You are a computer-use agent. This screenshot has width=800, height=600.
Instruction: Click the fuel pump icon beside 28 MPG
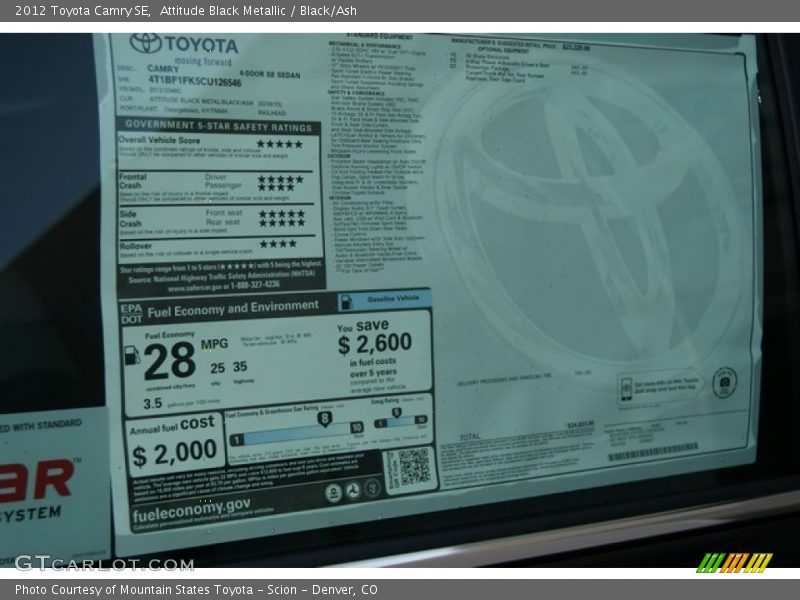click(x=132, y=355)
